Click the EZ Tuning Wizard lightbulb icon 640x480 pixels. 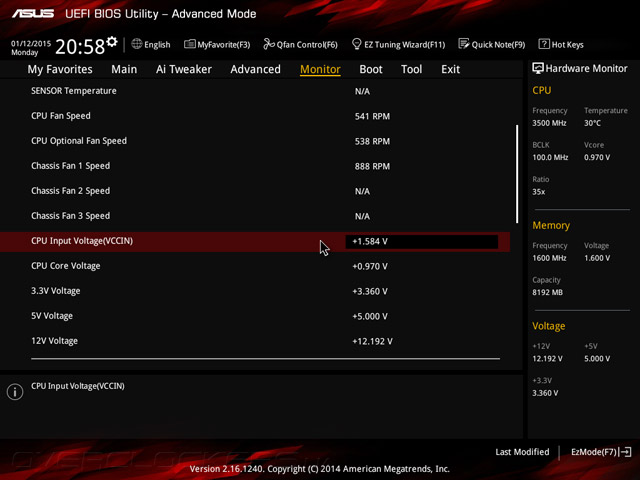pyautogui.click(x=356, y=44)
